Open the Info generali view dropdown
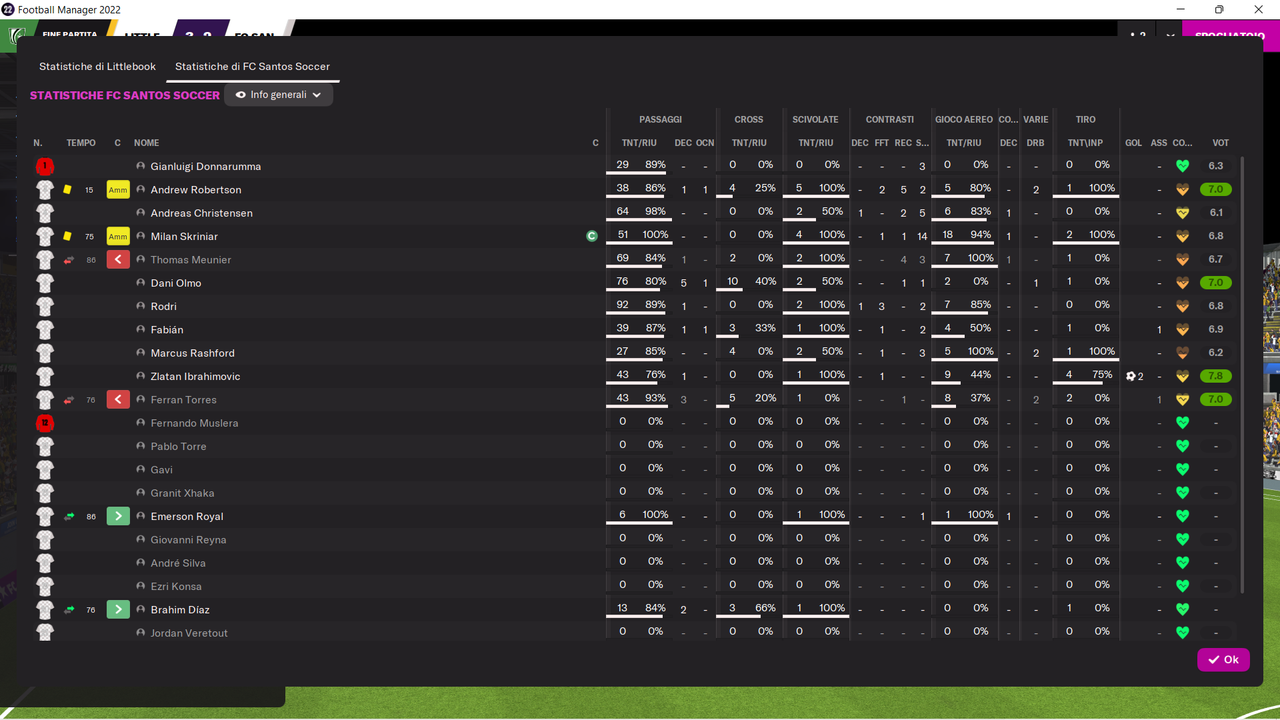The width and height of the screenshot is (1280, 720). point(278,95)
